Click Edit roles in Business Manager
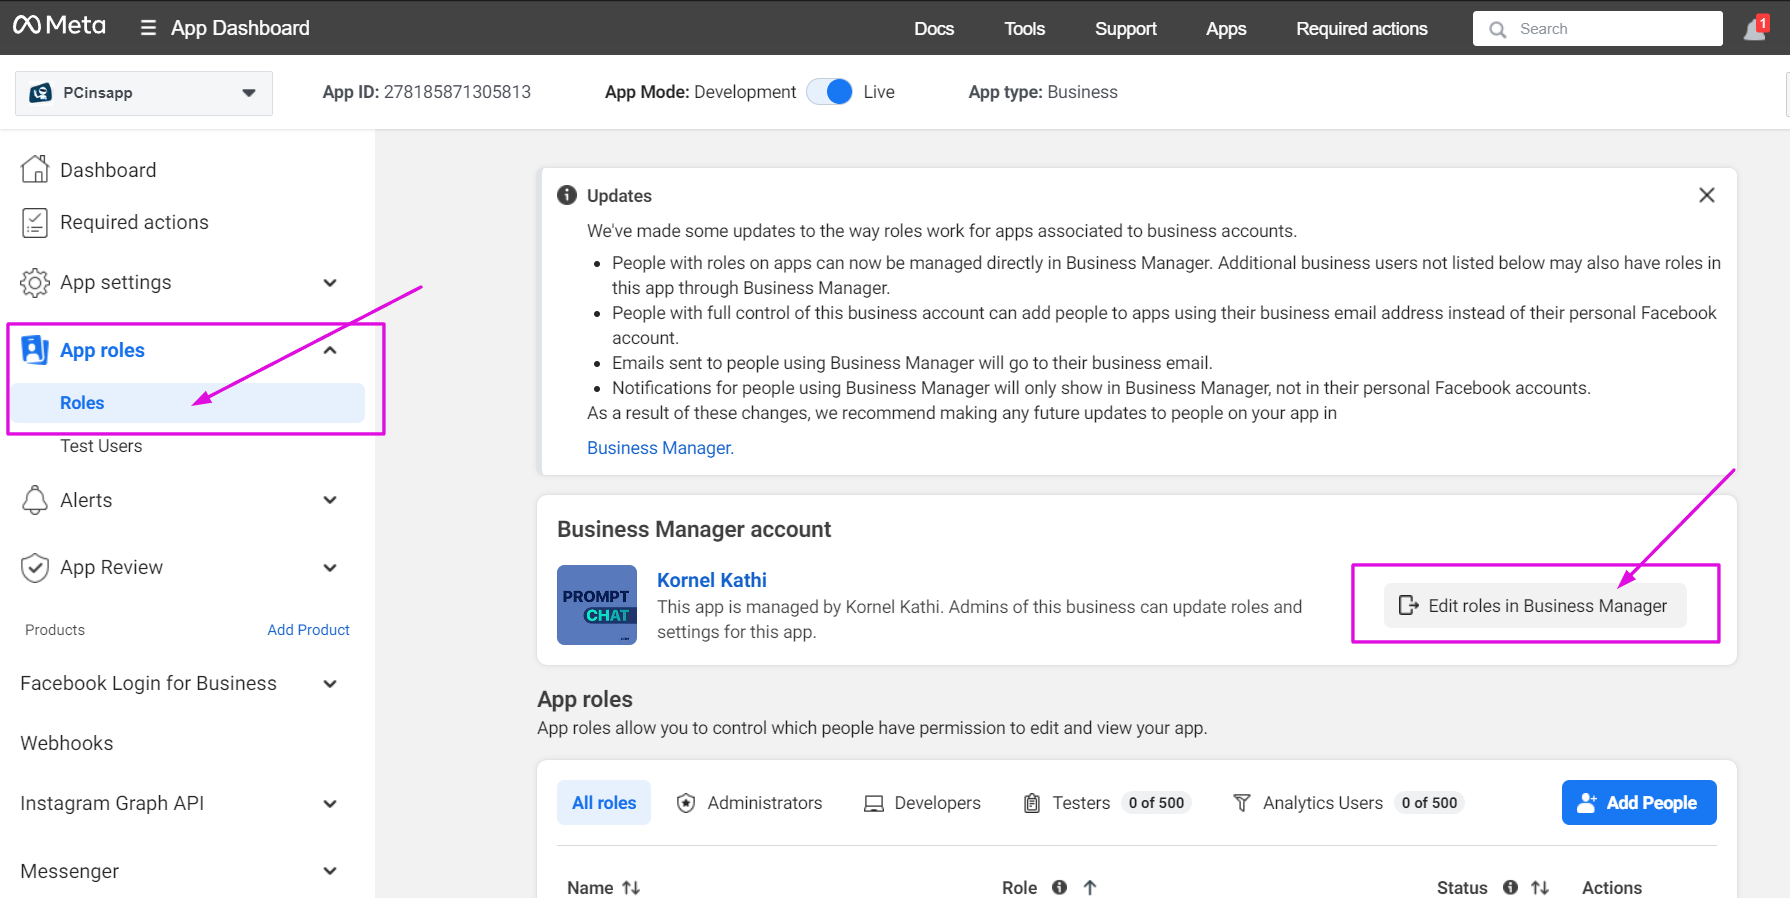Image resolution: width=1790 pixels, height=898 pixels. coord(1534,606)
